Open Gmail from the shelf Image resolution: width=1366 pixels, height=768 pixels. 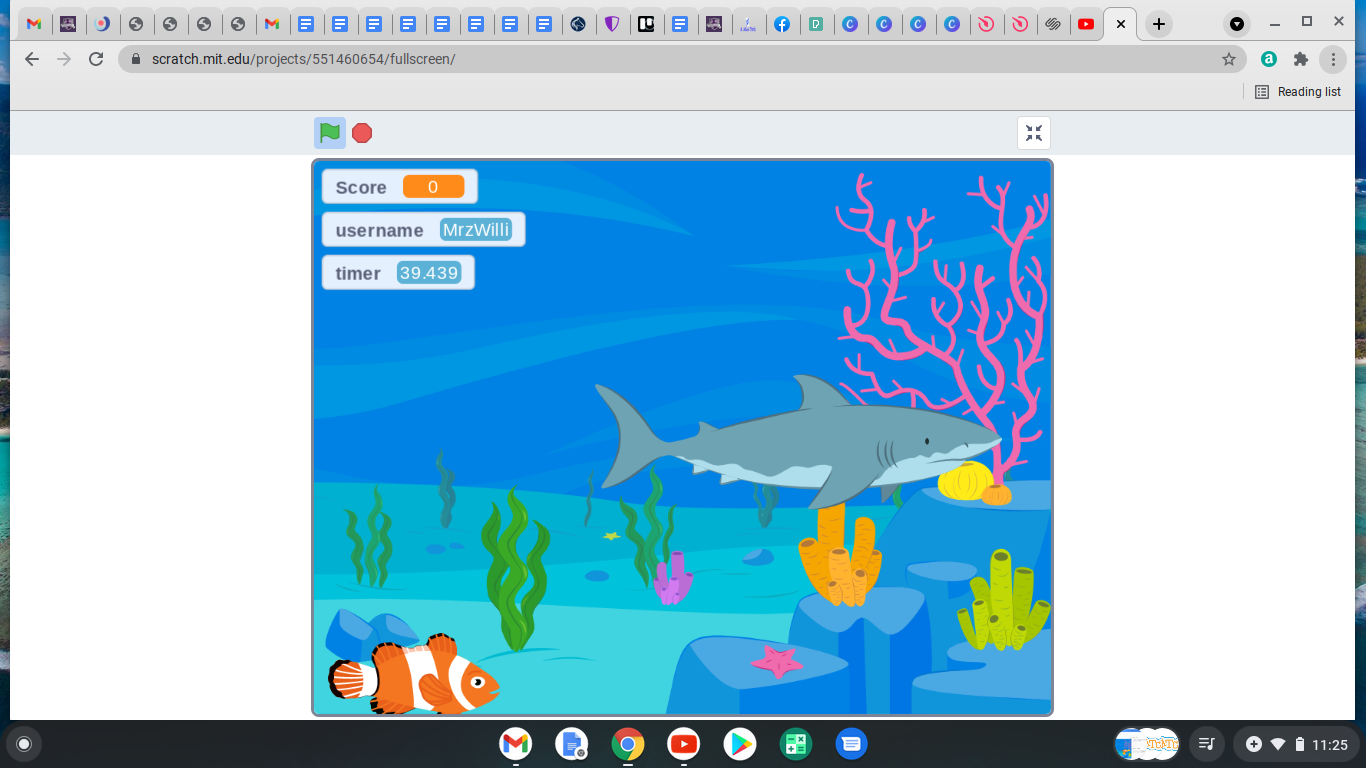click(x=515, y=744)
